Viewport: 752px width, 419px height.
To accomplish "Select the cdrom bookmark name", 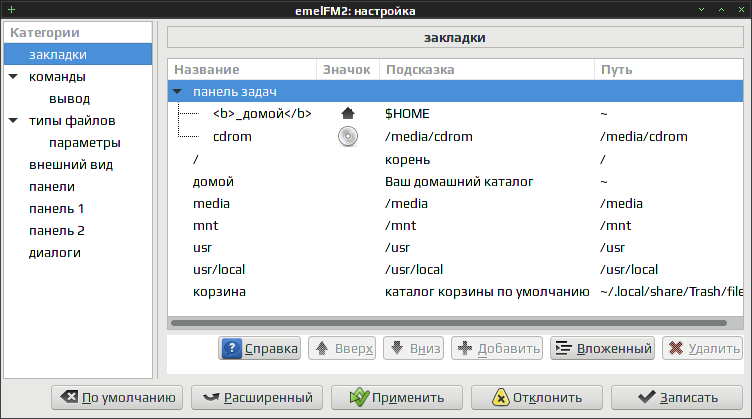I will [x=232, y=137].
